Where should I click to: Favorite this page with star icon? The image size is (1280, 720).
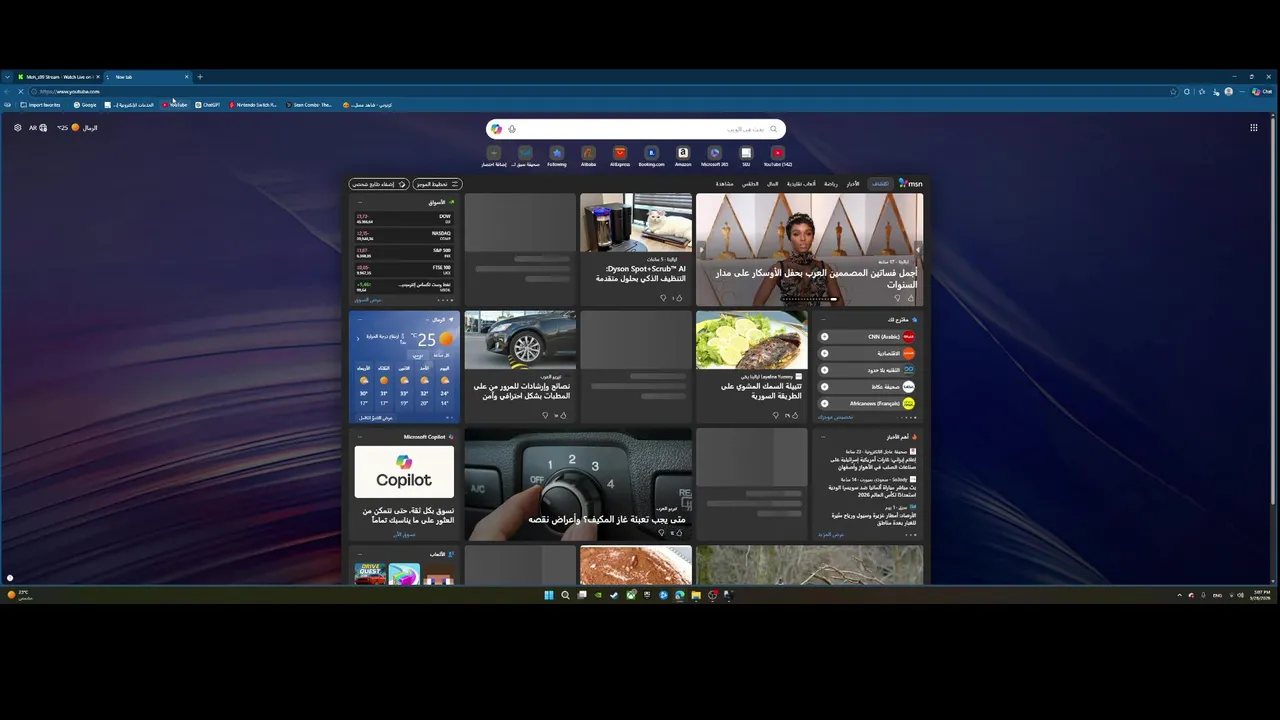(x=1173, y=91)
